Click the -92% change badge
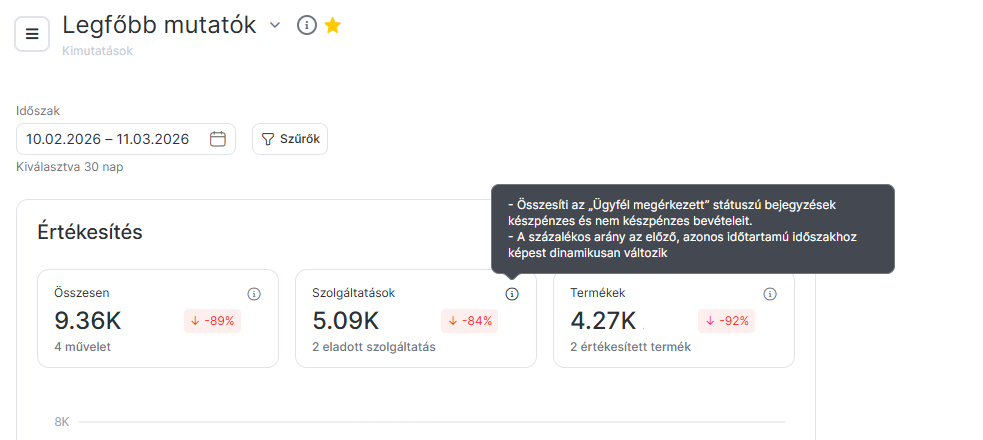 728,321
